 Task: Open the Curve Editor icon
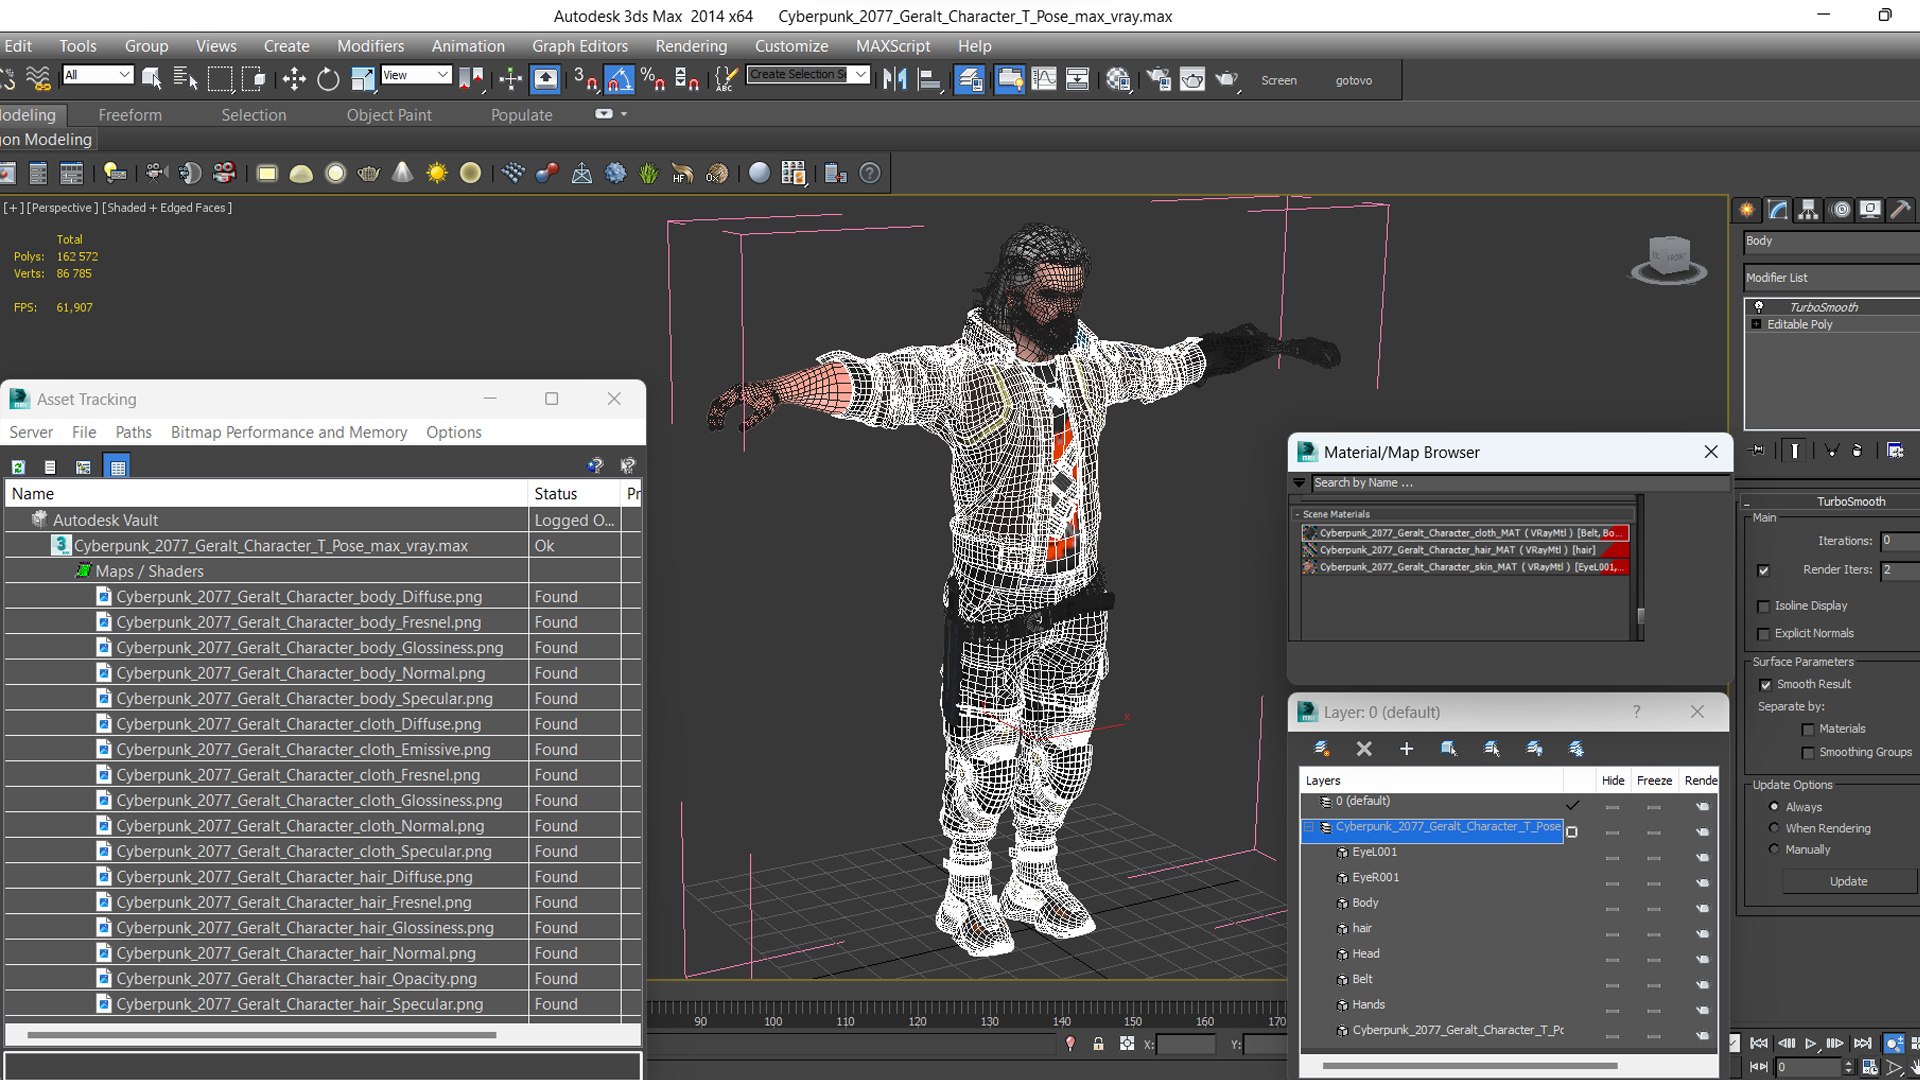[1043, 79]
